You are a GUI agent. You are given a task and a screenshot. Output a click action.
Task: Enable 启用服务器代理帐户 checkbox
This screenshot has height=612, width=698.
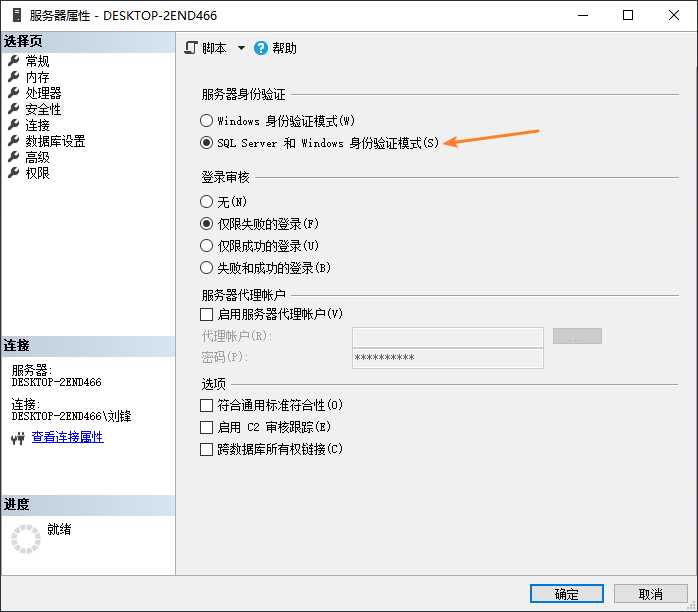[206, 314]
